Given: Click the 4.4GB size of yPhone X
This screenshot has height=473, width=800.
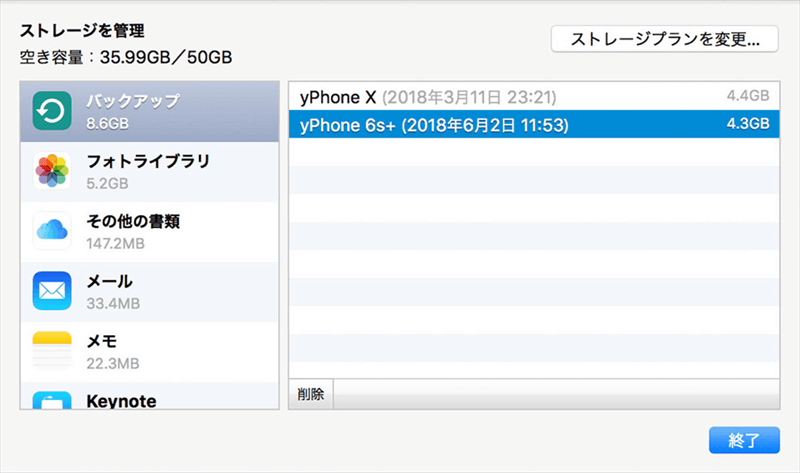Looking at the screenshot, I should tap(747, 97).
